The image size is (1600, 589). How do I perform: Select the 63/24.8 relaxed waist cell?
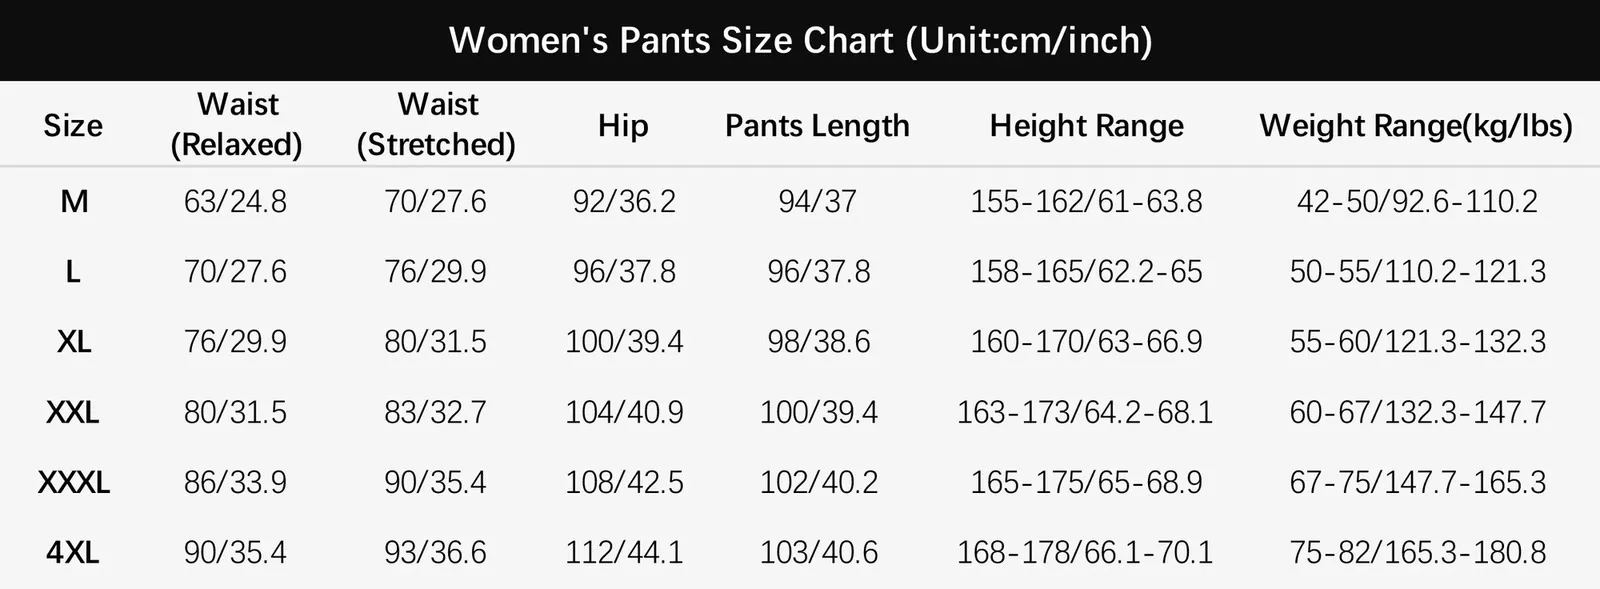[x=235, y=202]
